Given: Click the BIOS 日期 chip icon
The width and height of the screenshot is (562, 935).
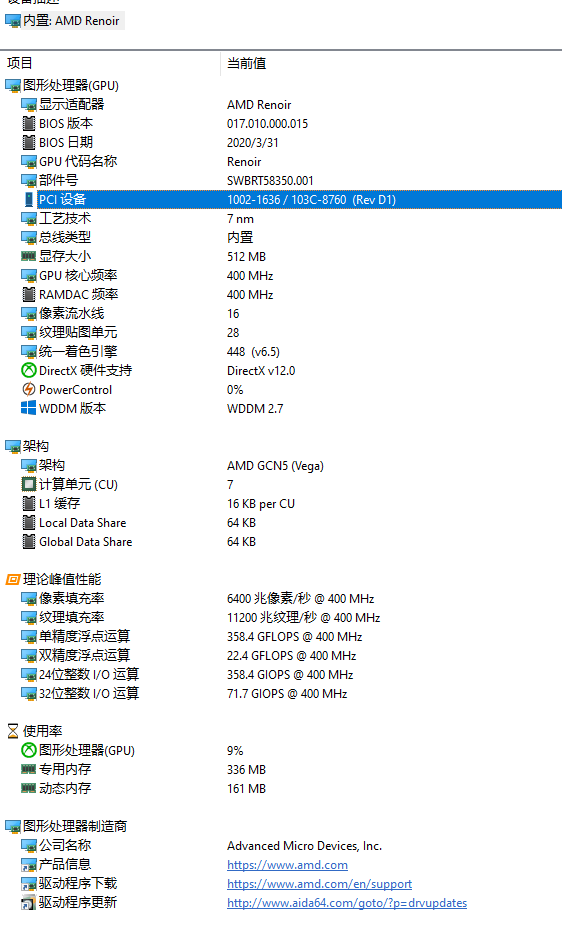Looking at the screenshot, I should [x=29, y=143].
